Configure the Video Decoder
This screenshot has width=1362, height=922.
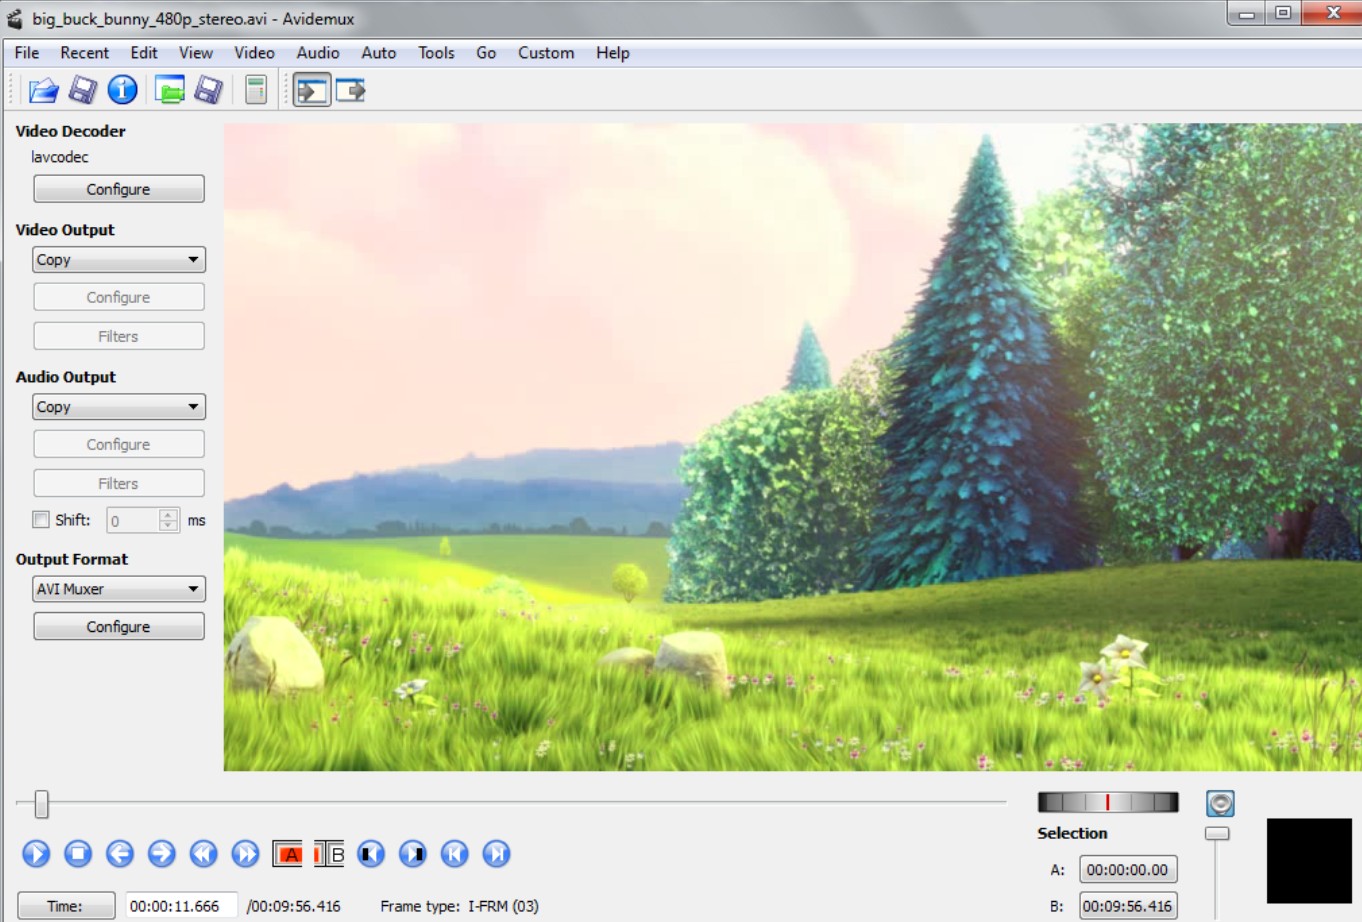pos(119,189)
